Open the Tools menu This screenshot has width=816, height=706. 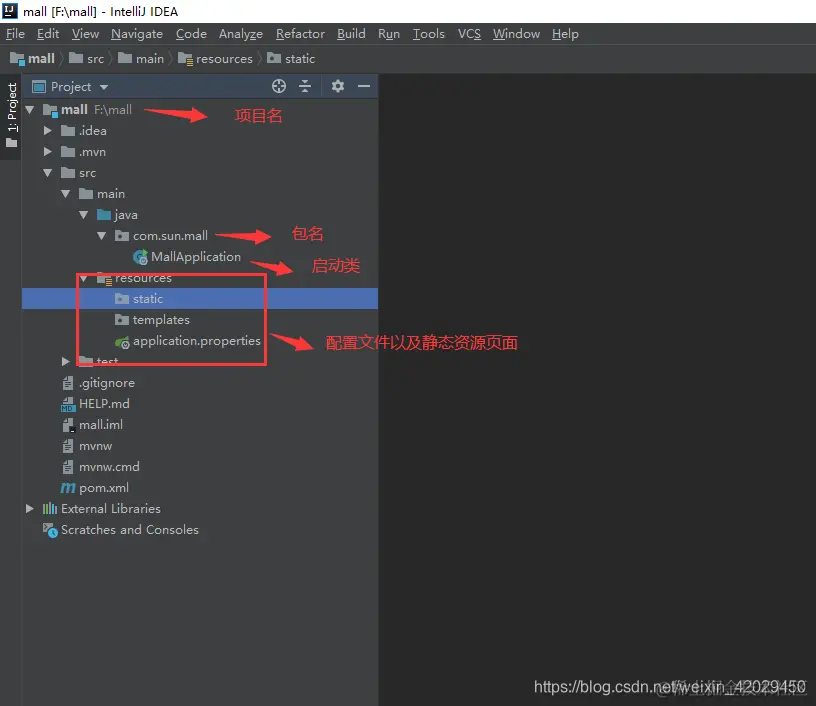pyautogui.click(x=429, y=34)
